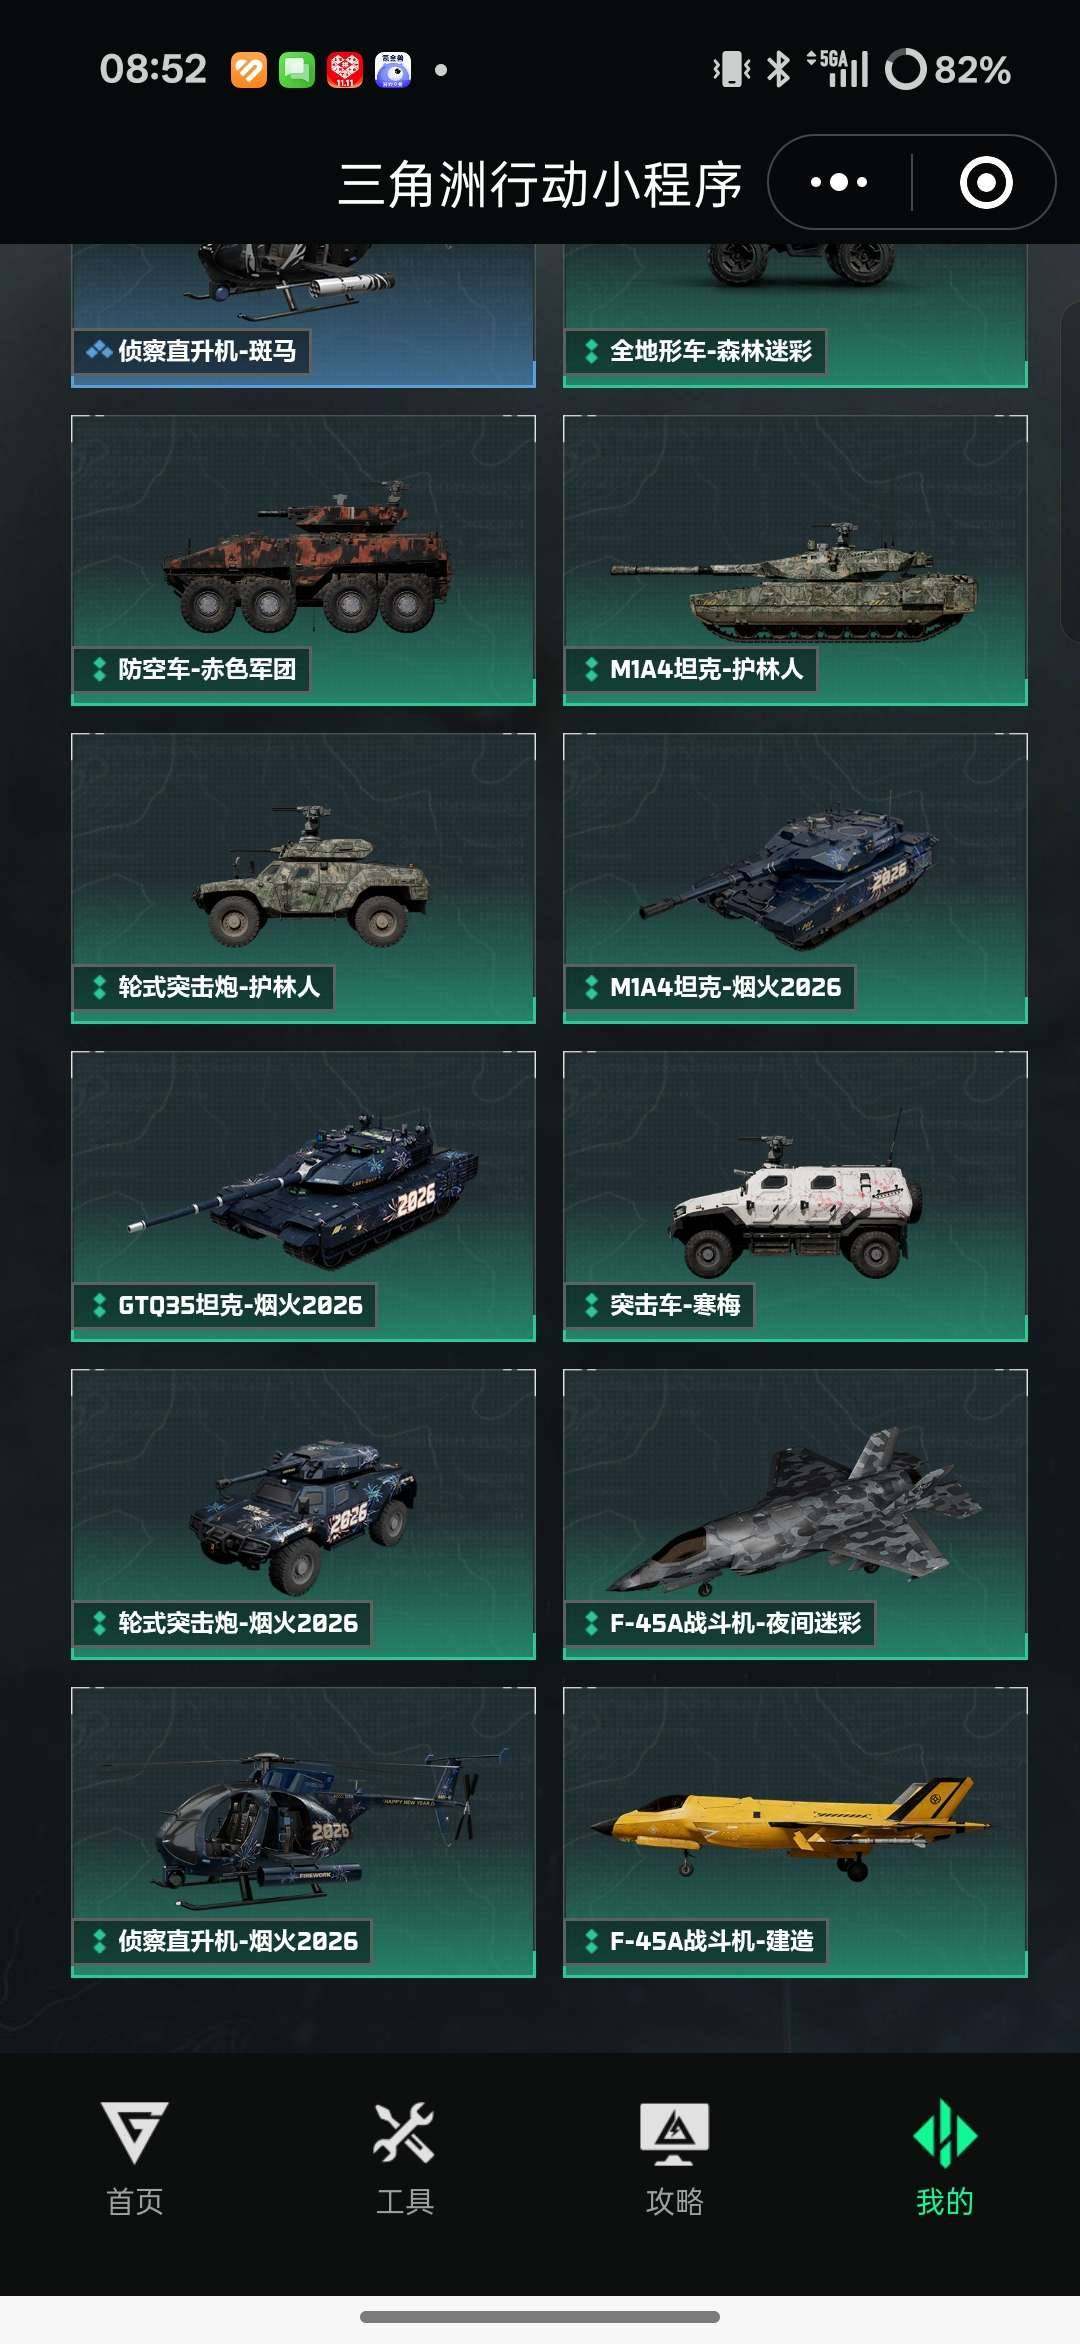1080x2344 pixels.
Task: Close the mini program via circle icon
Action: (x=986, y=183)
